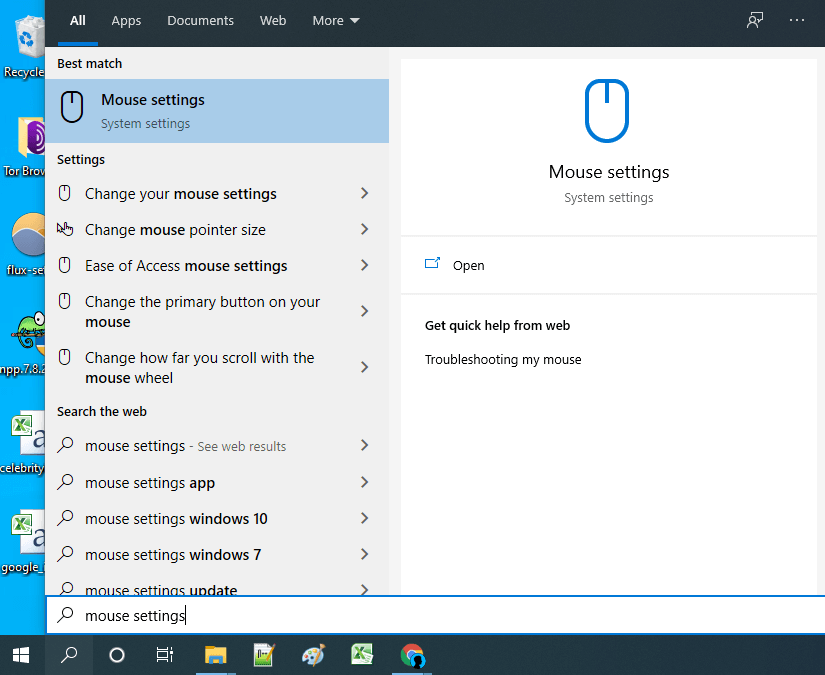Switch to the Apps tab
Viewport: 825px width, 675px height.
point(126,20)
